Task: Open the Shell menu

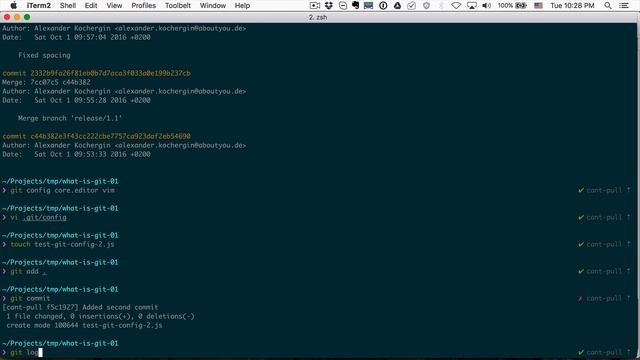Action: pos(68,6)
